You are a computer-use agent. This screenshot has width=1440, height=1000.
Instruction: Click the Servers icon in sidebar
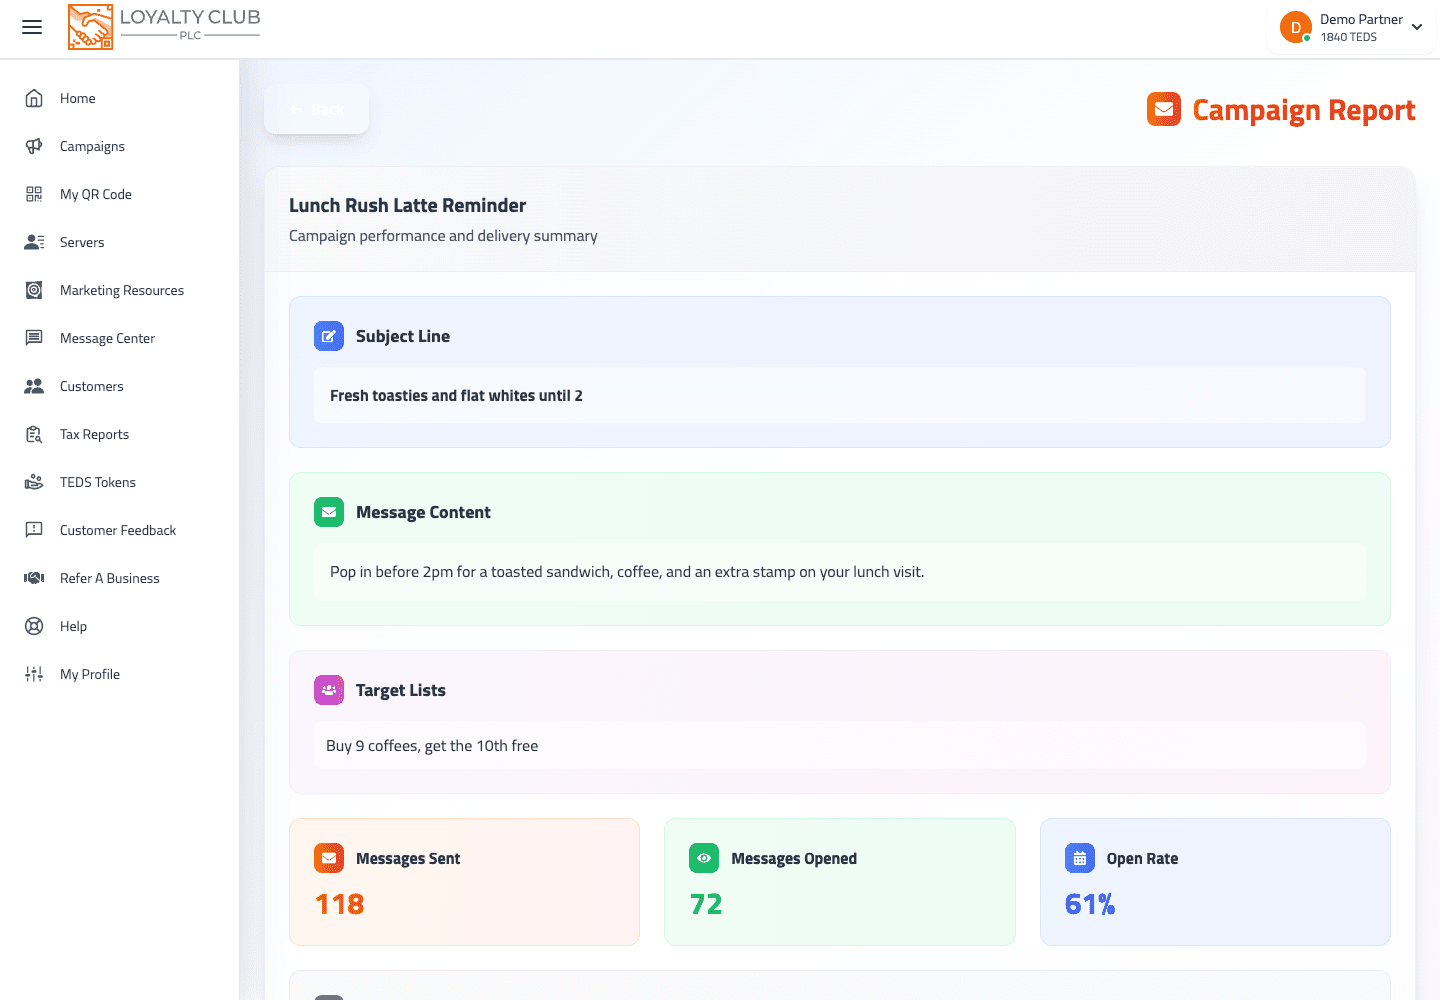pos(34,242)
